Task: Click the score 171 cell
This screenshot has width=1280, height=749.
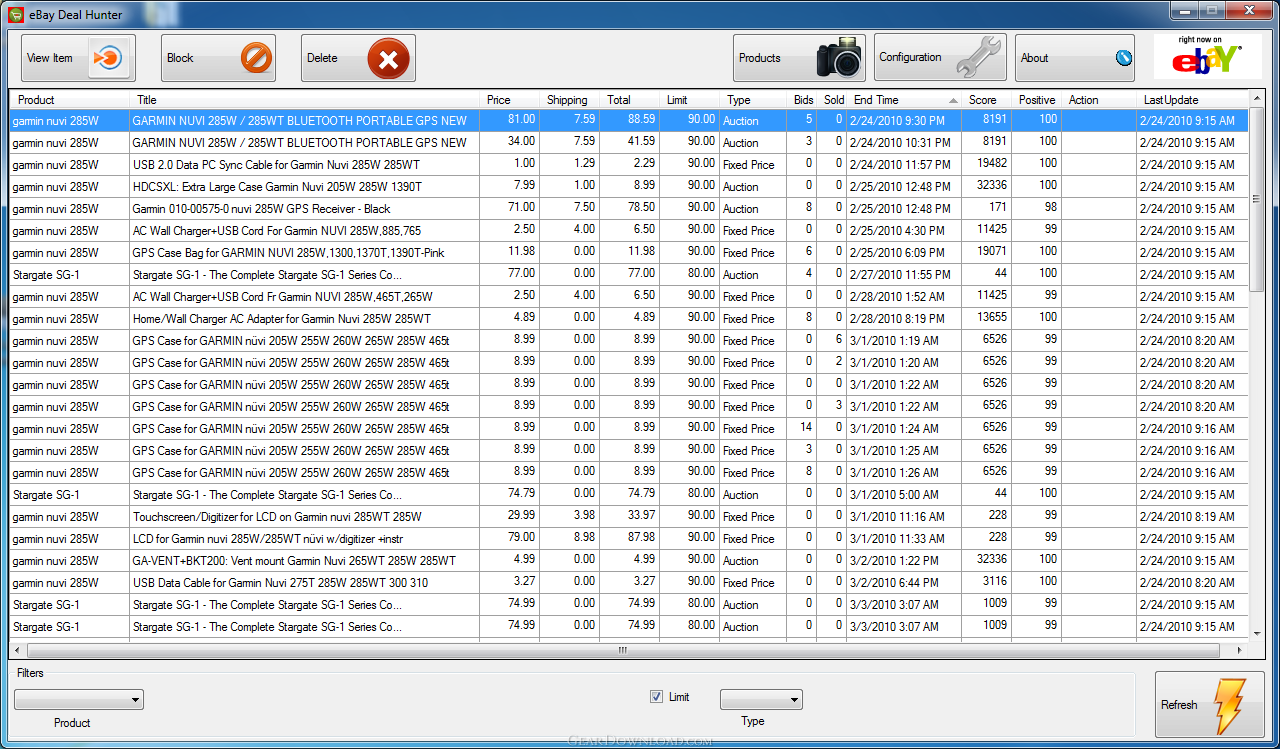Action: [987, 208]
